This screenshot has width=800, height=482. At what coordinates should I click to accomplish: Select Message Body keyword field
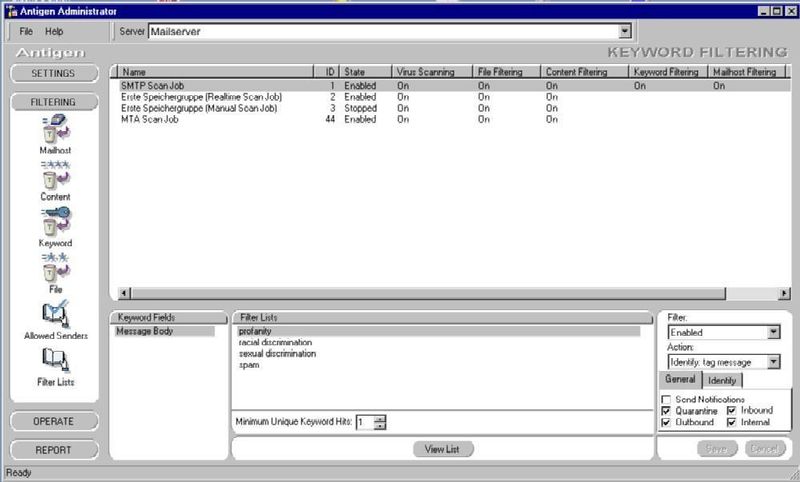(x=164, y=332)
